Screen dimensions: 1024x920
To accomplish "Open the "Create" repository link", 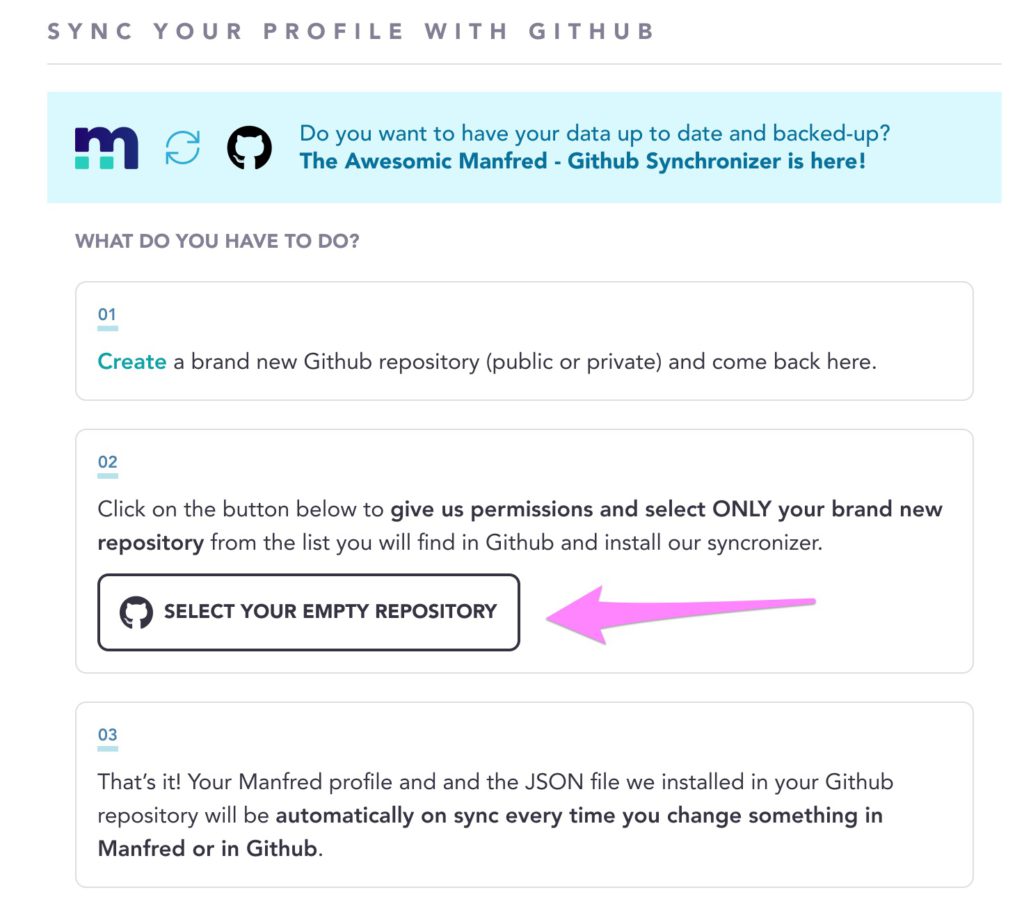I will [131, 361].
